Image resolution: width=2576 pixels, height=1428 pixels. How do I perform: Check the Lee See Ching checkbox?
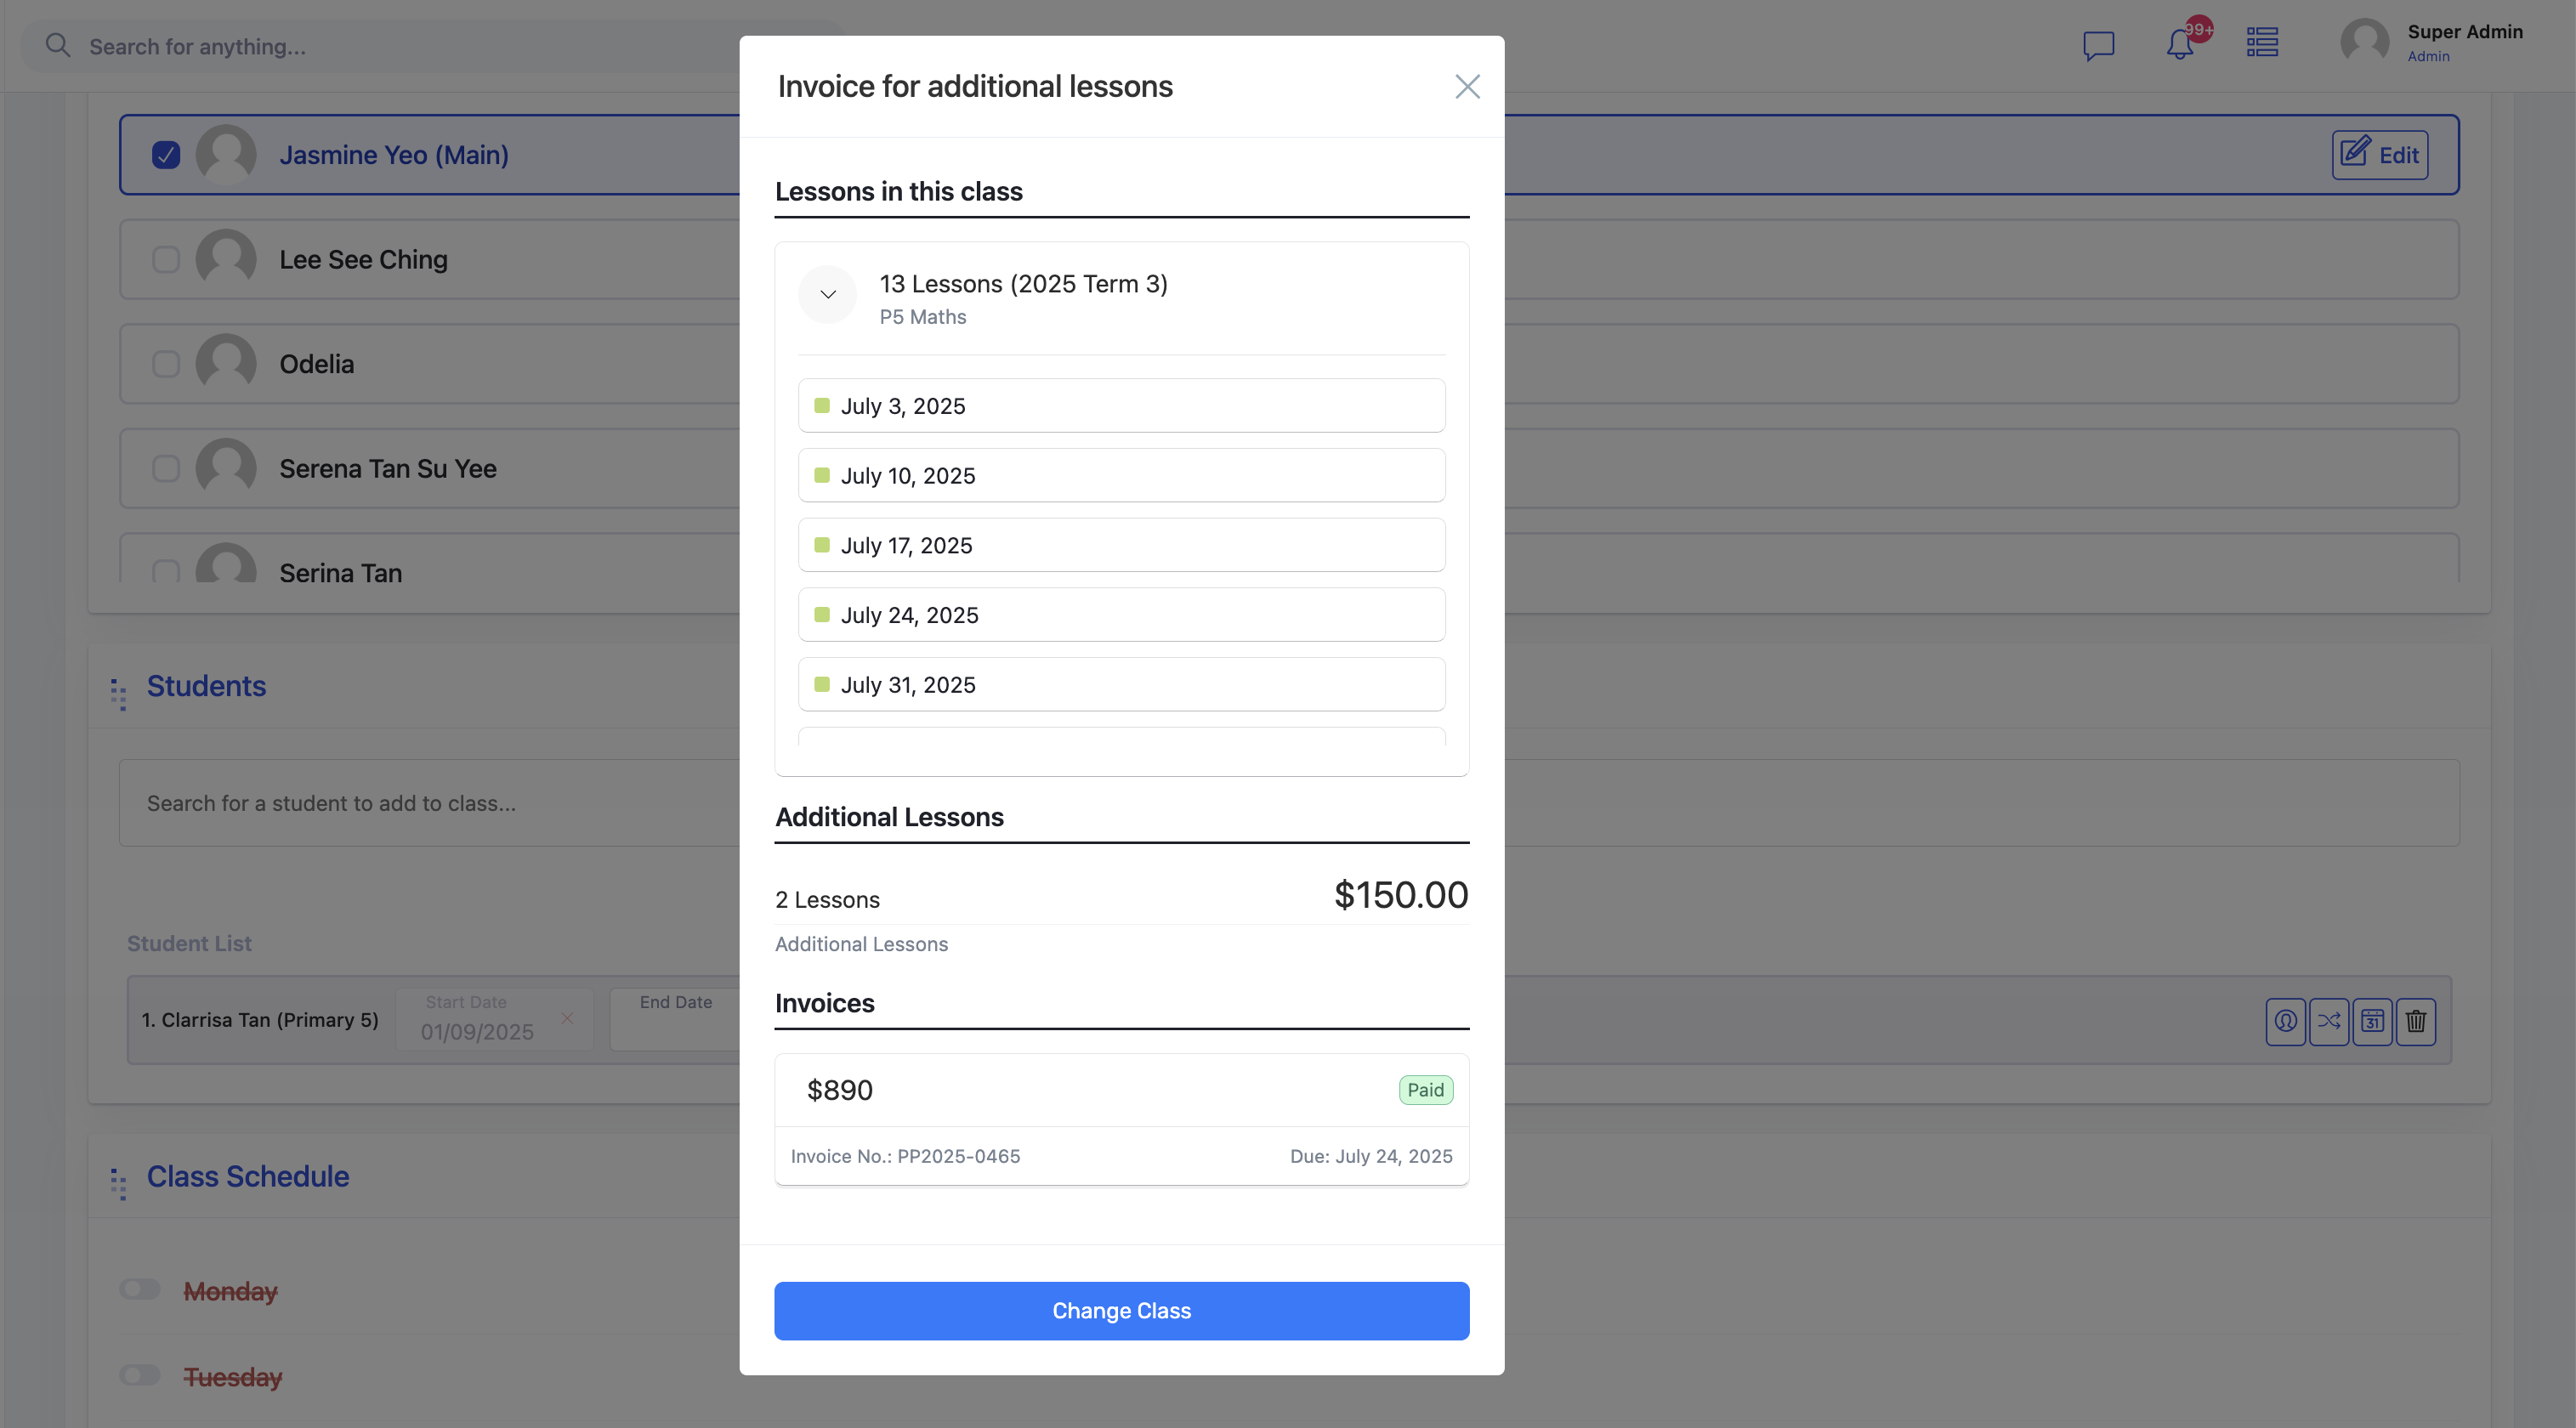pos(166,260)
